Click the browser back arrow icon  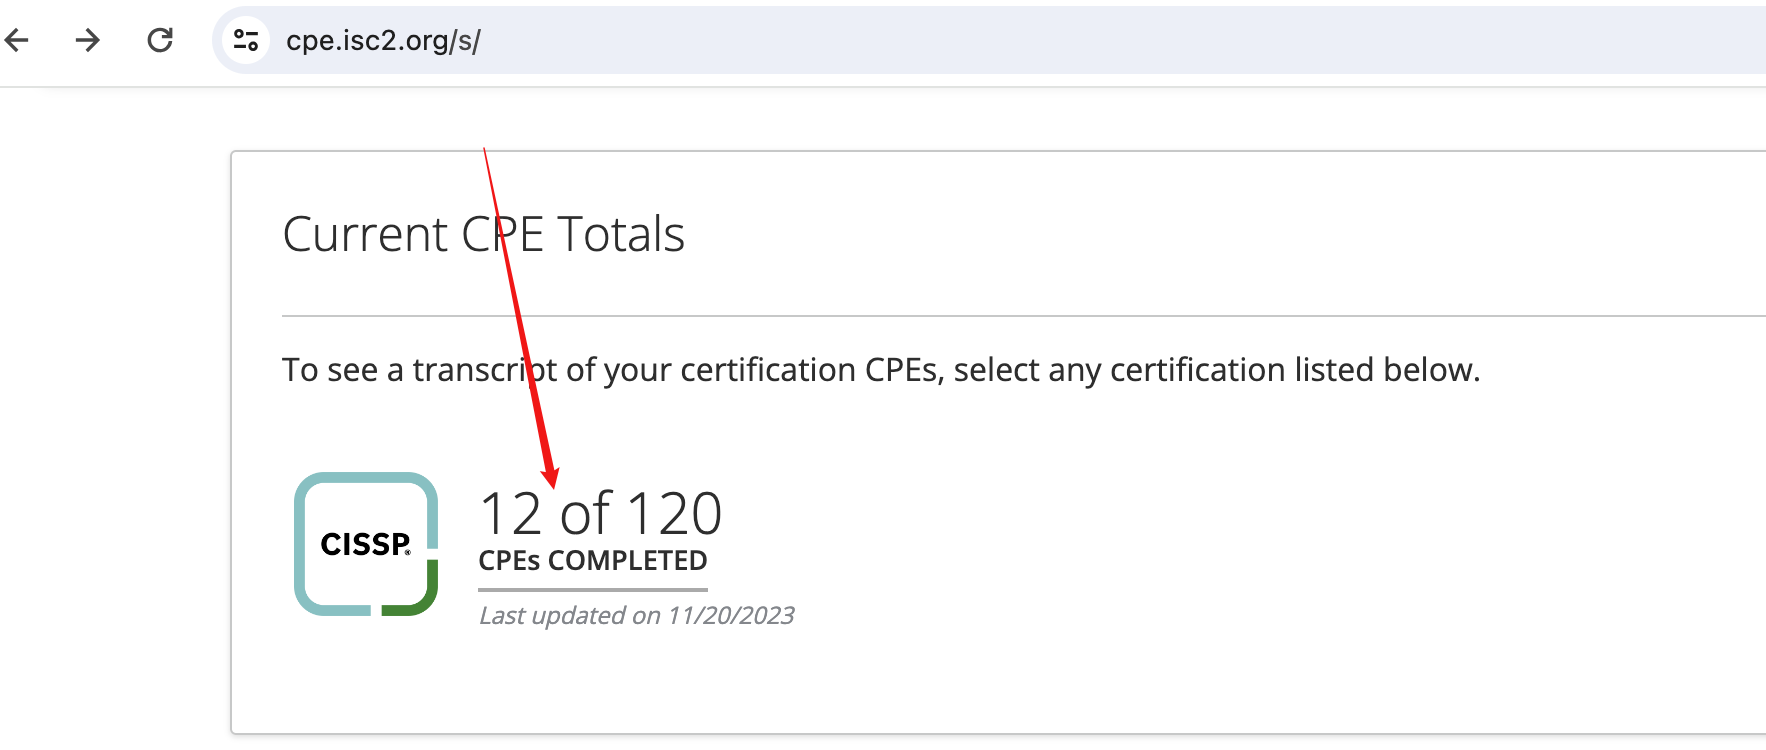[18, 40]
